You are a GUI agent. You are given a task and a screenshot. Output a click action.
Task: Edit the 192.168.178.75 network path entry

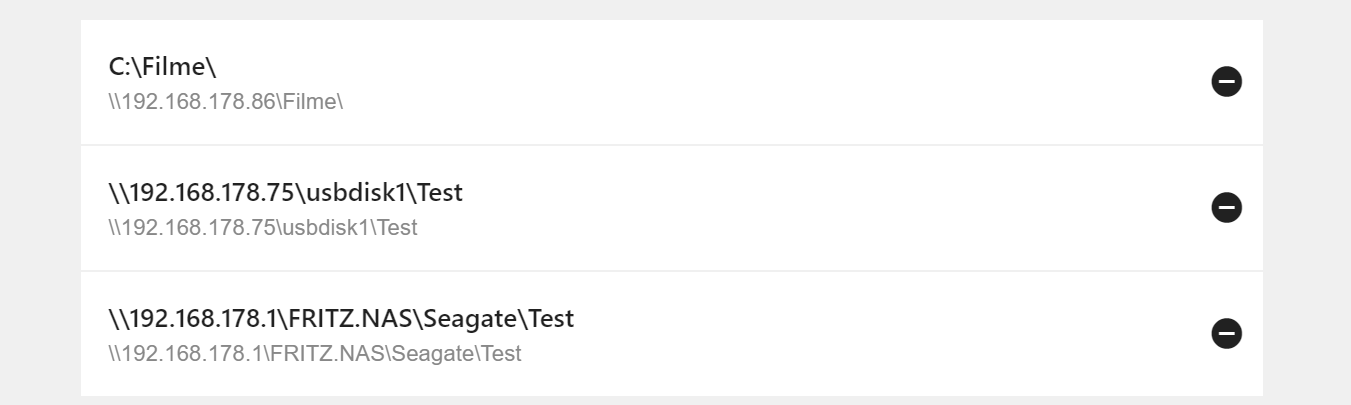[x=672, y=208]
